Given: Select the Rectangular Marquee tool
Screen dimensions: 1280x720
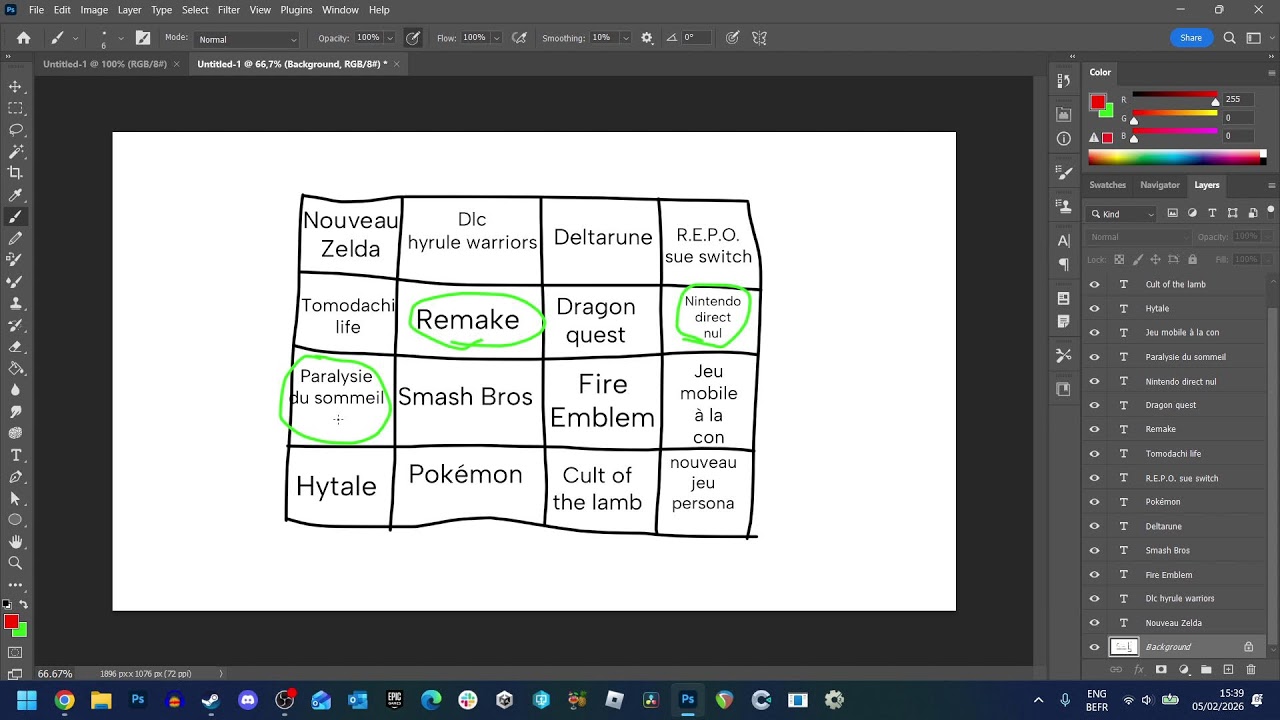Looking at the screenshot, I should tap(15, 108).
